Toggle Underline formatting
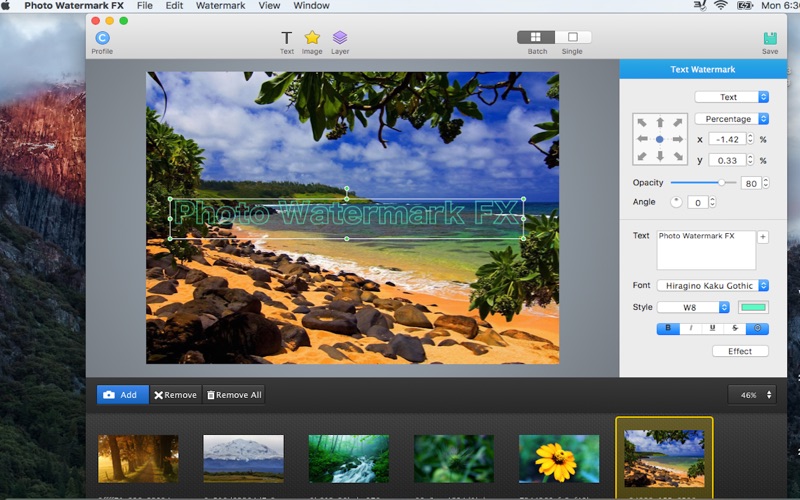 tap(712, 329)
